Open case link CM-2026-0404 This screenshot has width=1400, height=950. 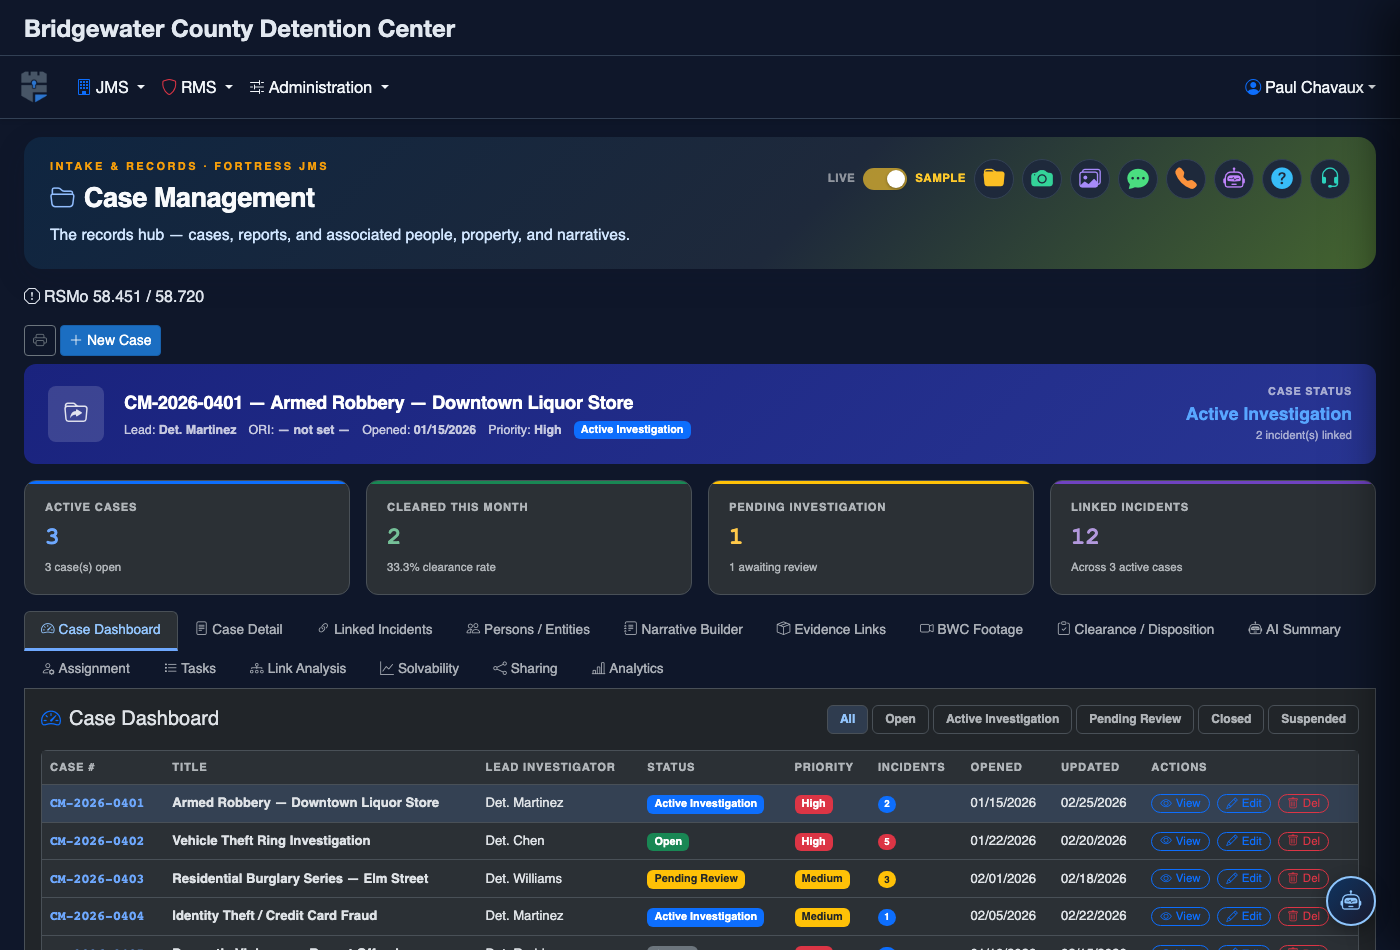[97, 917]
